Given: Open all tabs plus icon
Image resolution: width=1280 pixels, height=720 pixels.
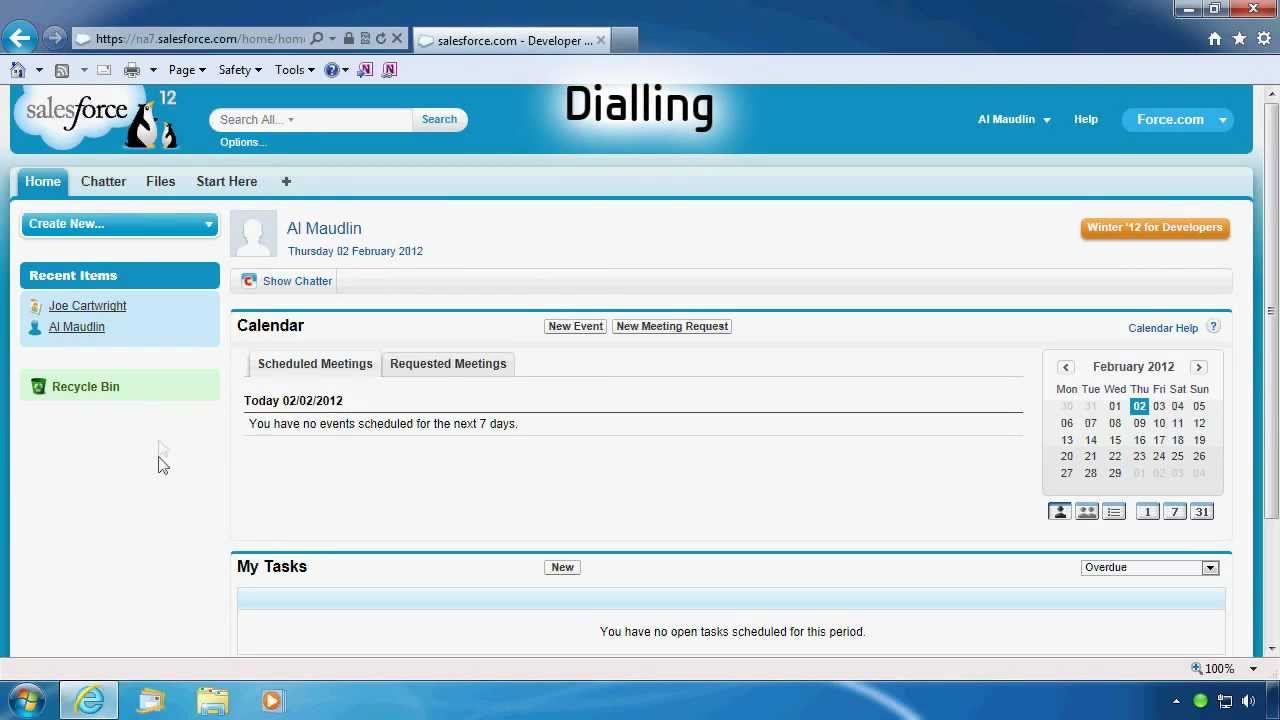Looking at the screenshot, I should (286, 181).
